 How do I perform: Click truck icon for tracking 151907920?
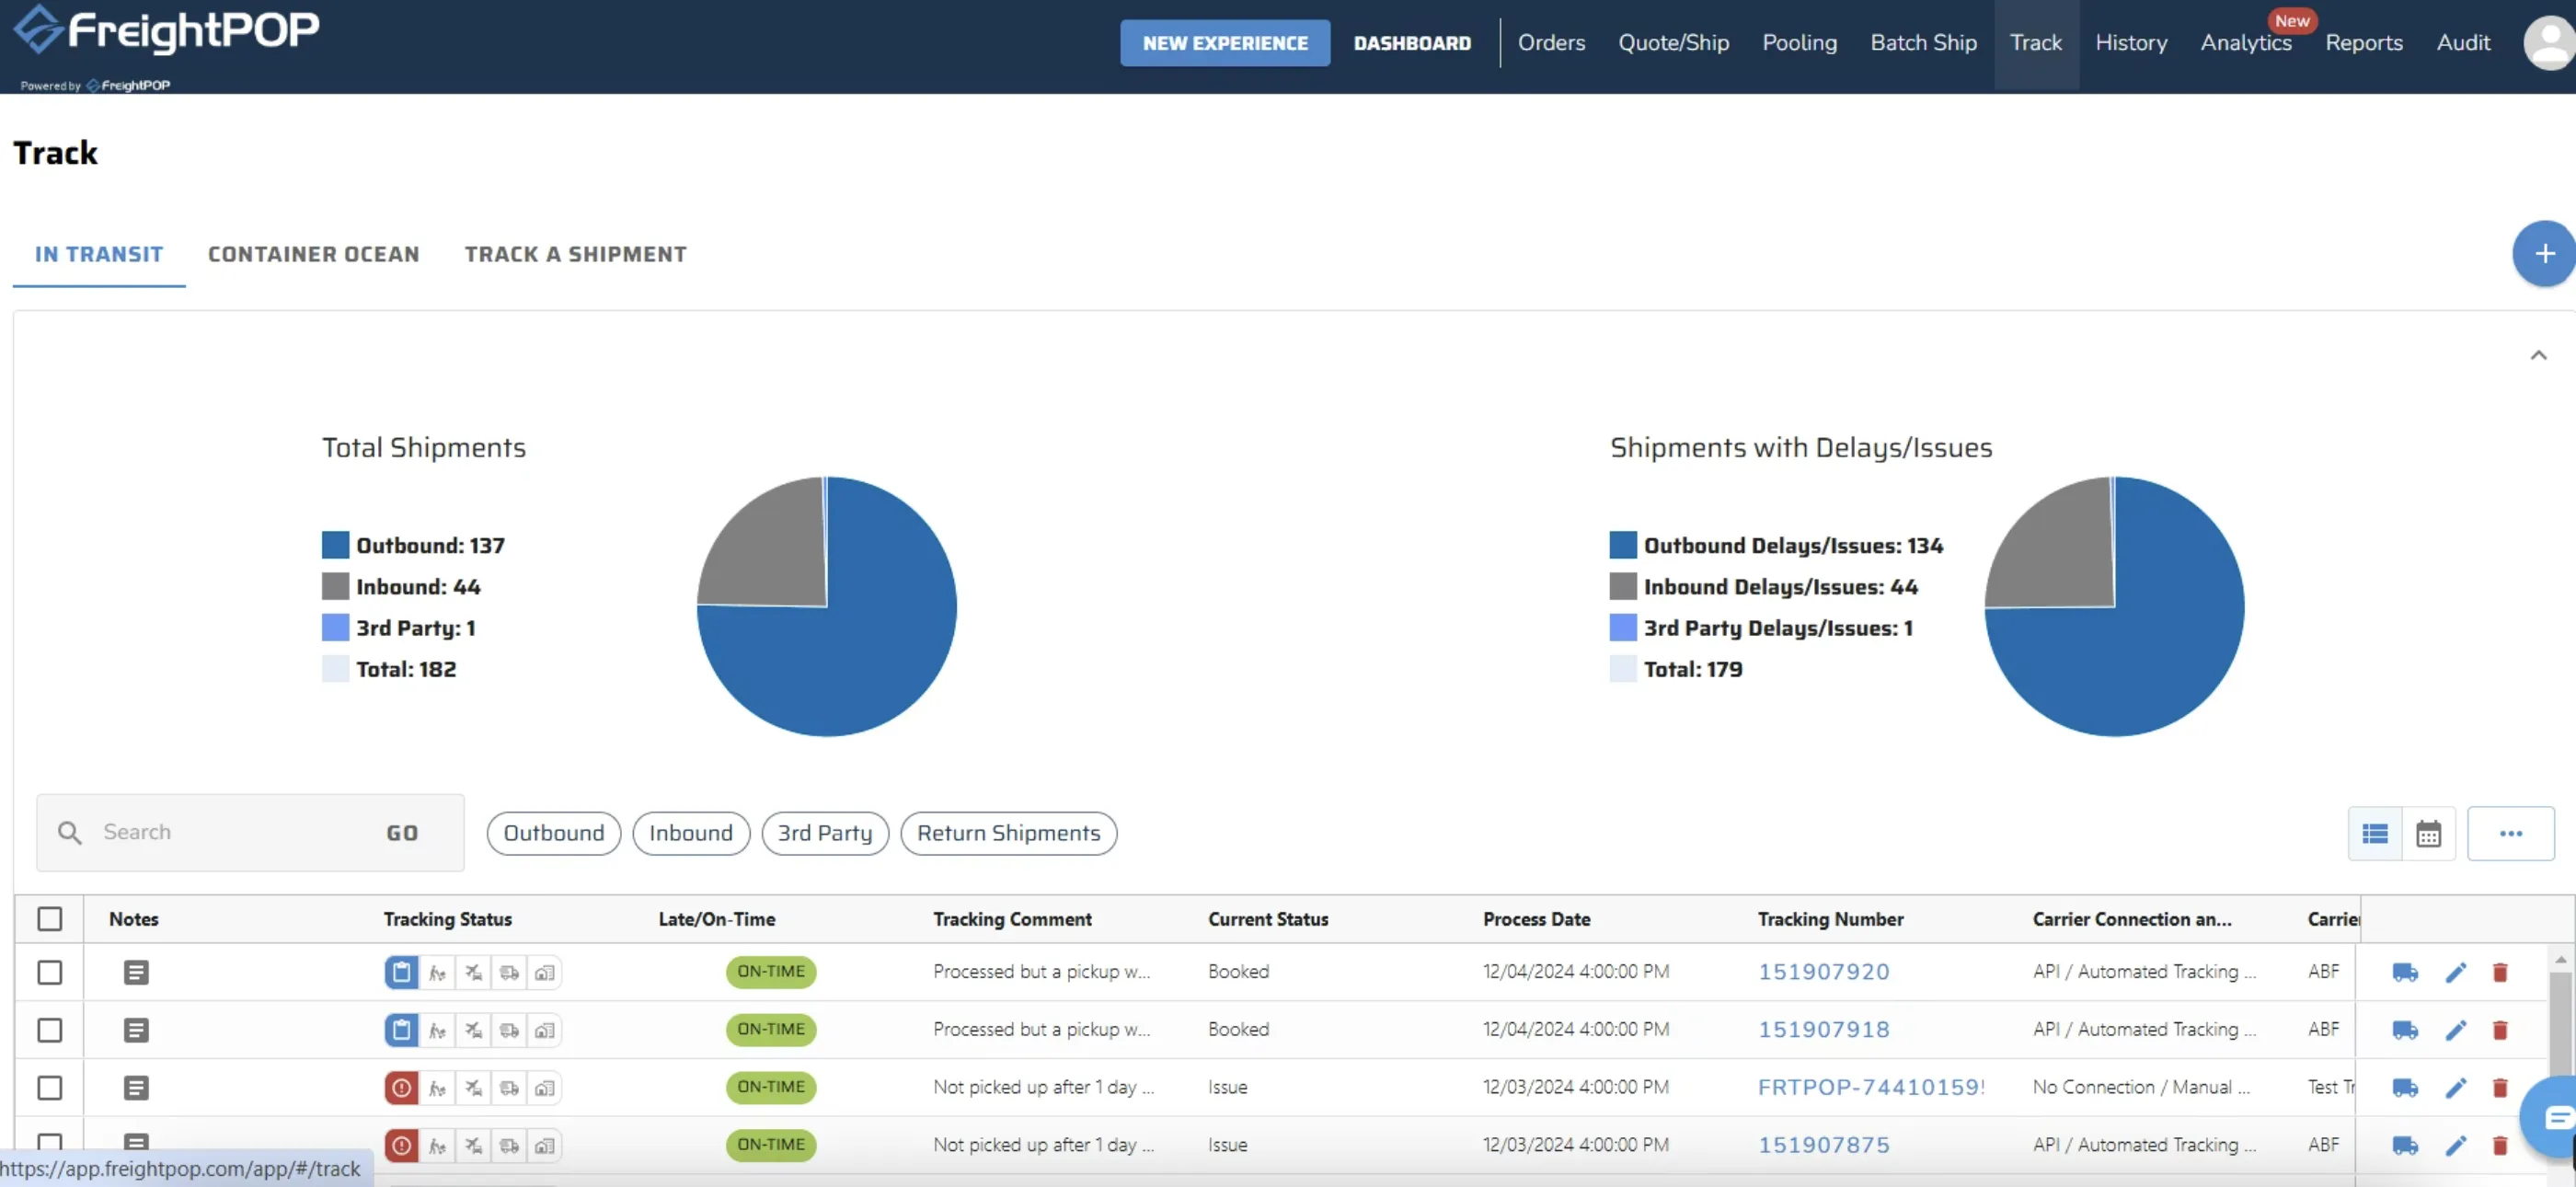click(x=2405, y=972)
